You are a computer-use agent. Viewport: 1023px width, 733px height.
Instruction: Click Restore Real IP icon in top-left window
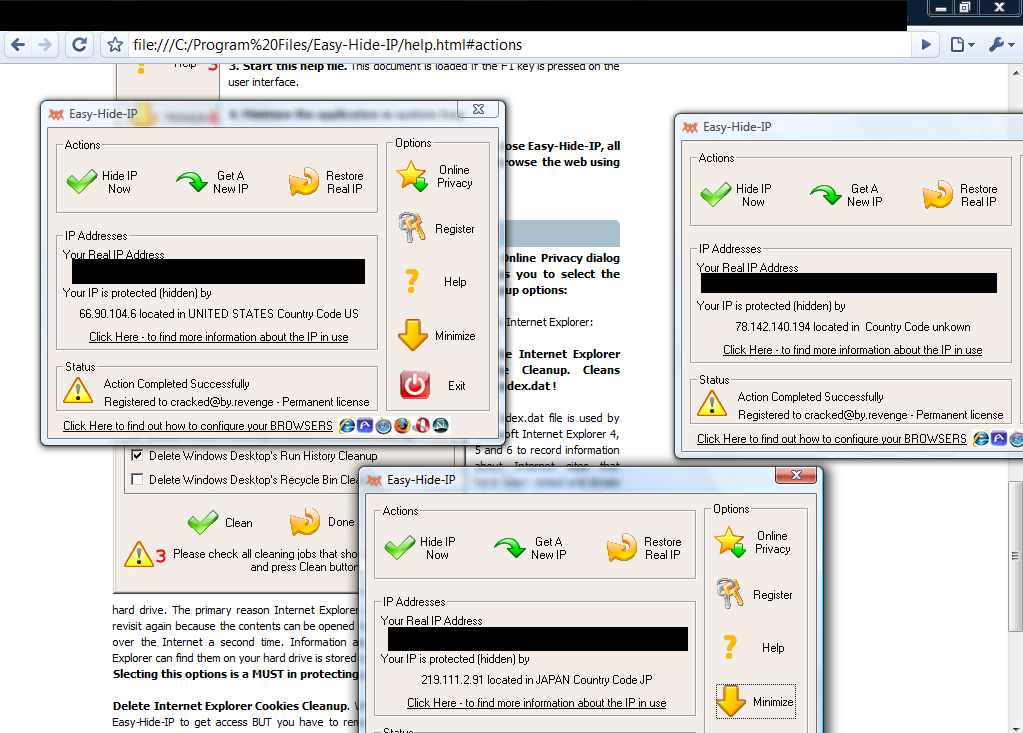[304, 182]
